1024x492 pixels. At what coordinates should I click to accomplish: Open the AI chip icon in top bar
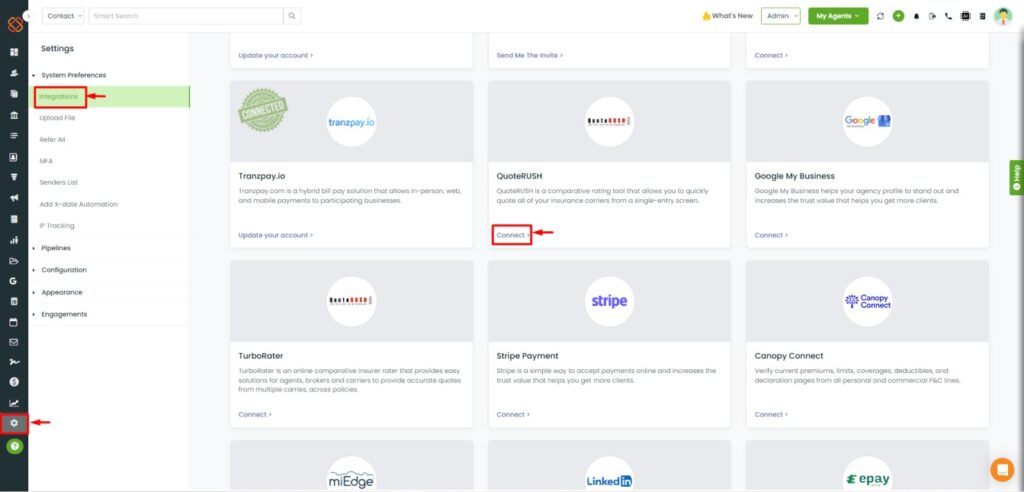[x=966, y=16]
